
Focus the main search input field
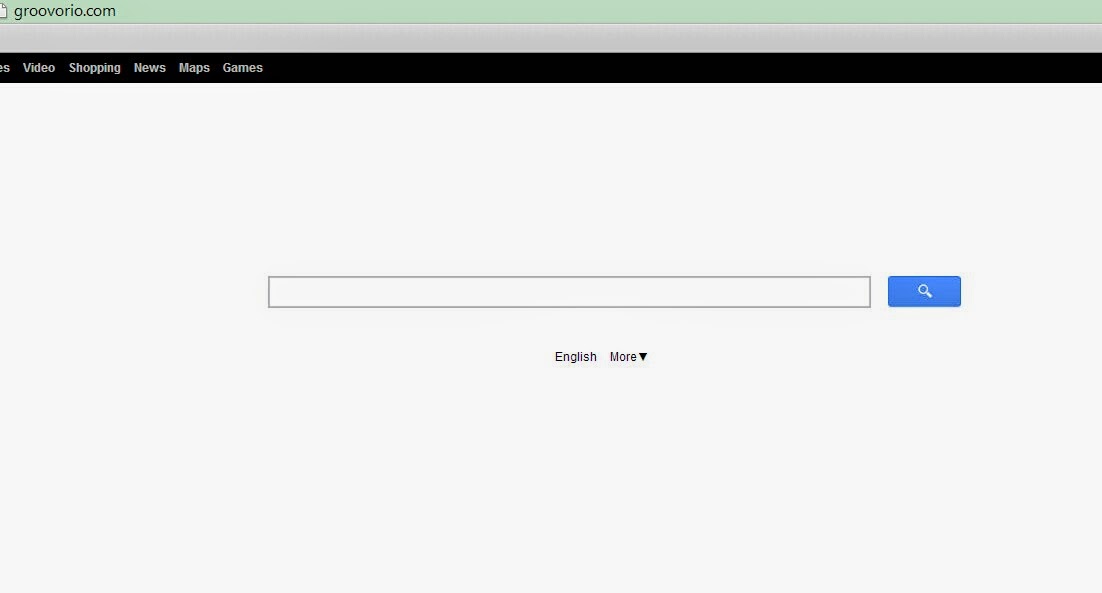569,292
